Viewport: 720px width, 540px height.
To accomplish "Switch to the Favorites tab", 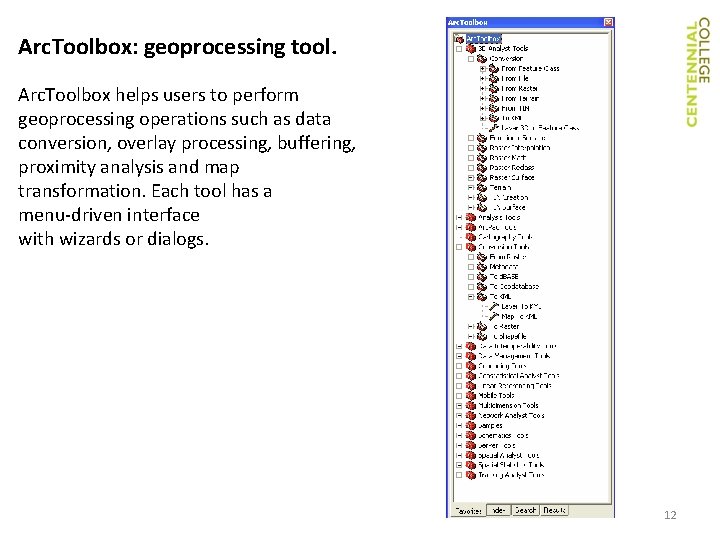I will 468,511.
